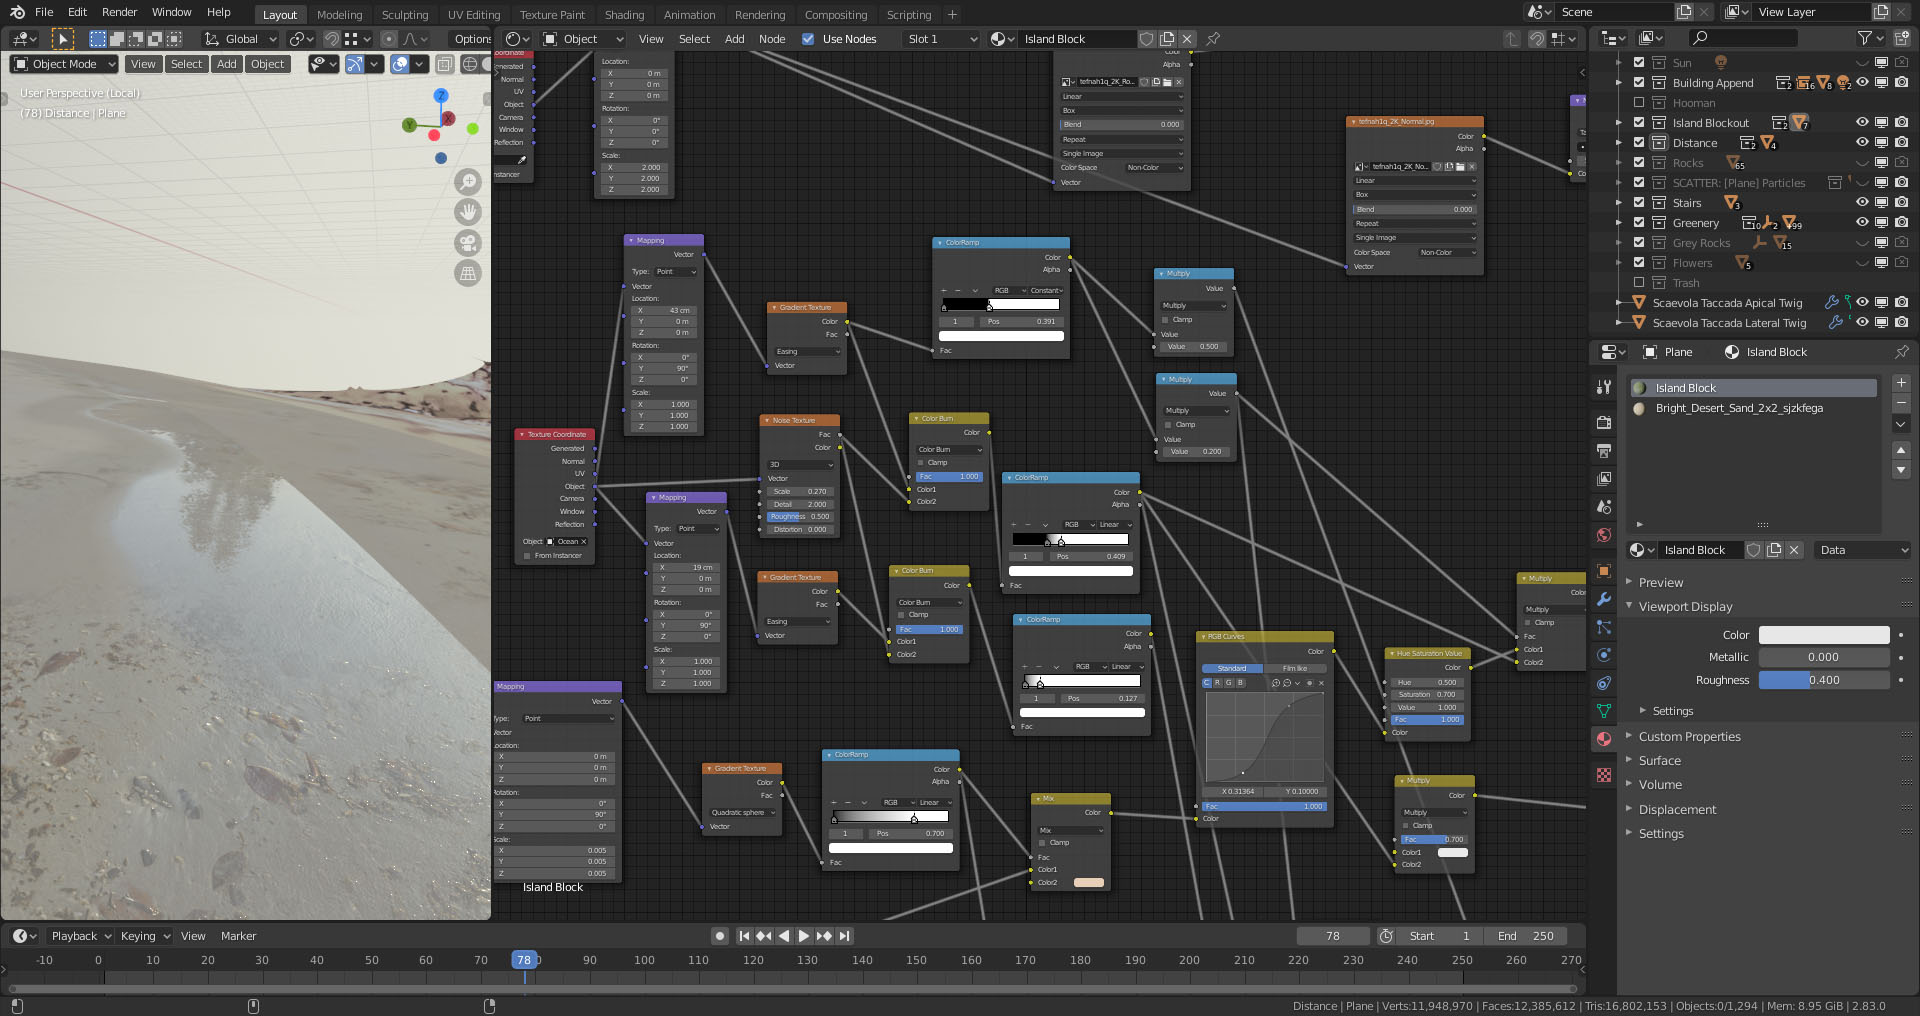Open Global transform orientation dropdown

240,39
